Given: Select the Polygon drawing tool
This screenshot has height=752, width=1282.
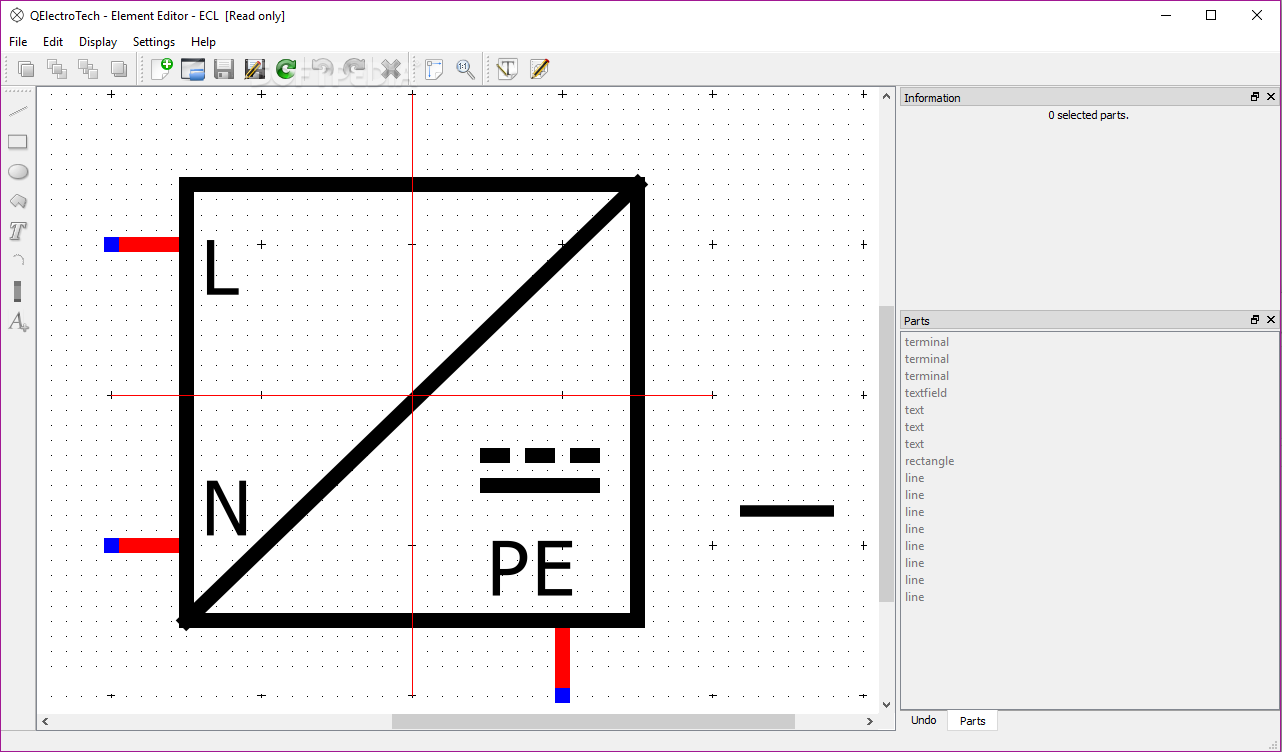Looking at the screenshot, I should pyautogui.click(x=18, y=201).
